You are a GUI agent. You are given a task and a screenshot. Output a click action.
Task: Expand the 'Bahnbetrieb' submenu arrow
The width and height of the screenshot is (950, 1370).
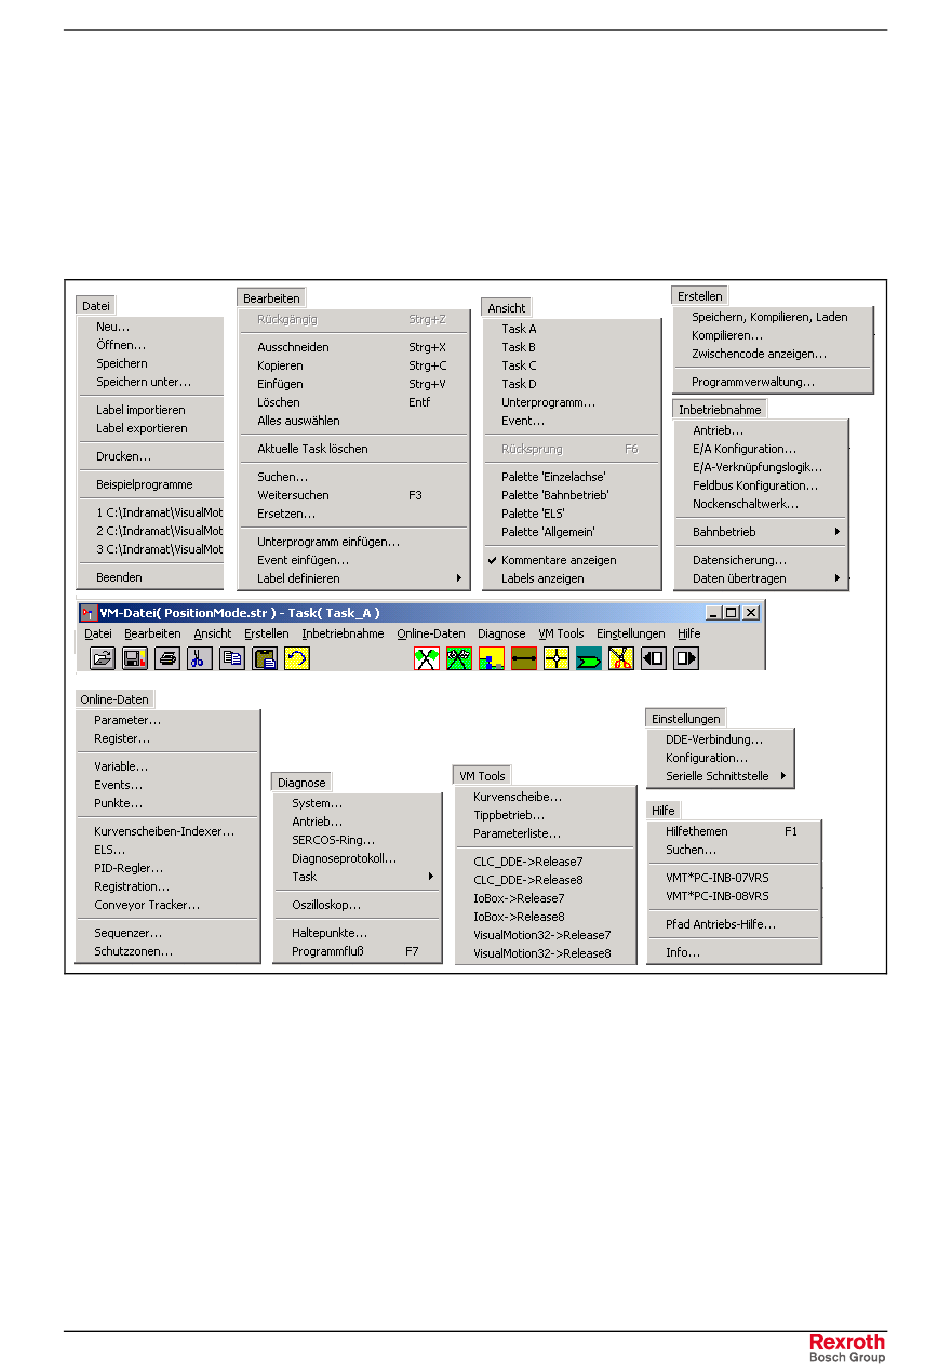pyautogui.click(x=838, y=532)
